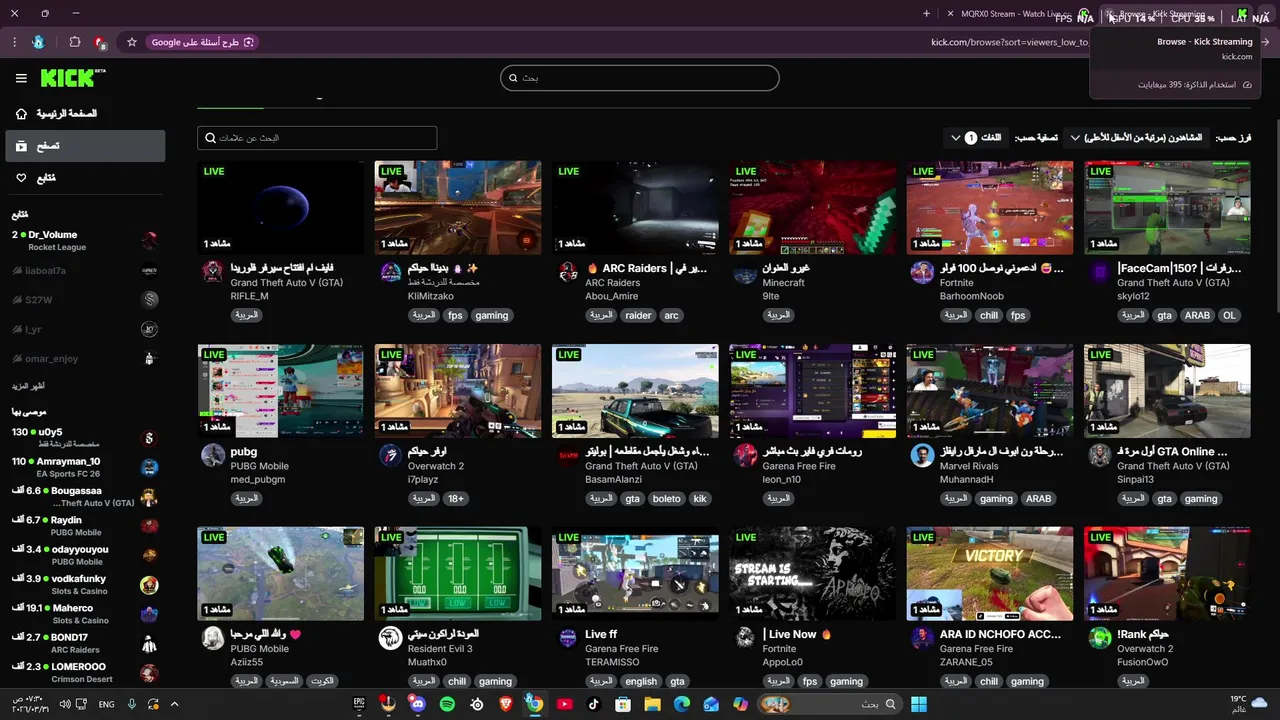Image resolution: width=1280 pixels, height=720 pixels.
Task: Click the med_pubgm channel avatar
Action: click(x=213, y=455)
